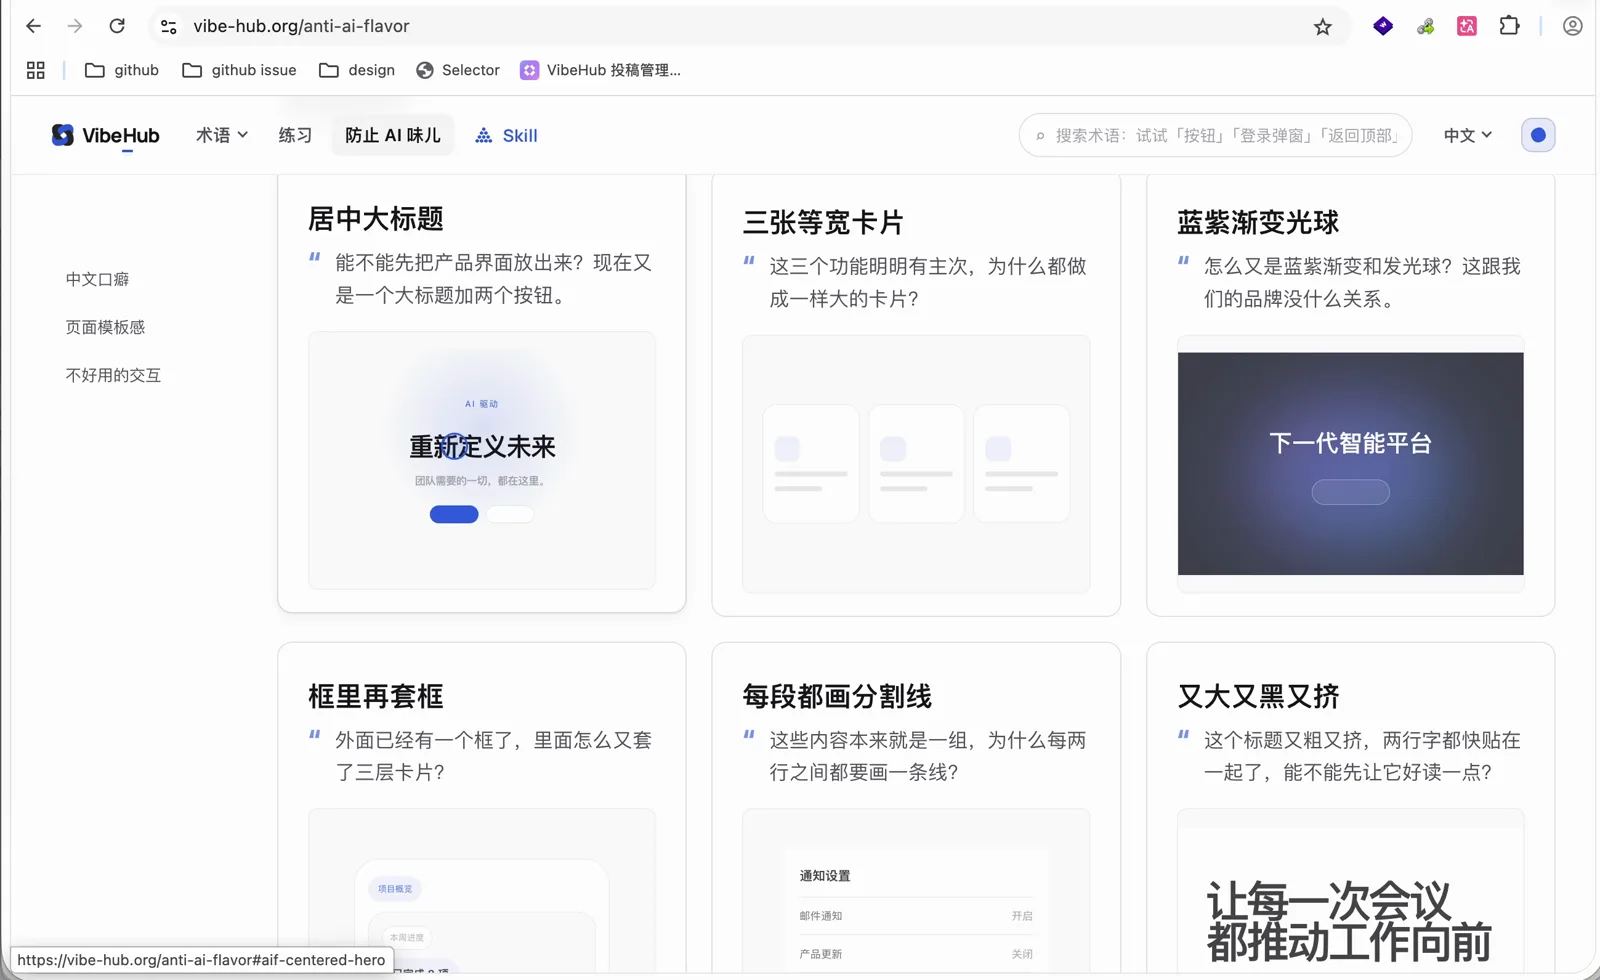Click the VibeHub logo

[x=105, y=135]
